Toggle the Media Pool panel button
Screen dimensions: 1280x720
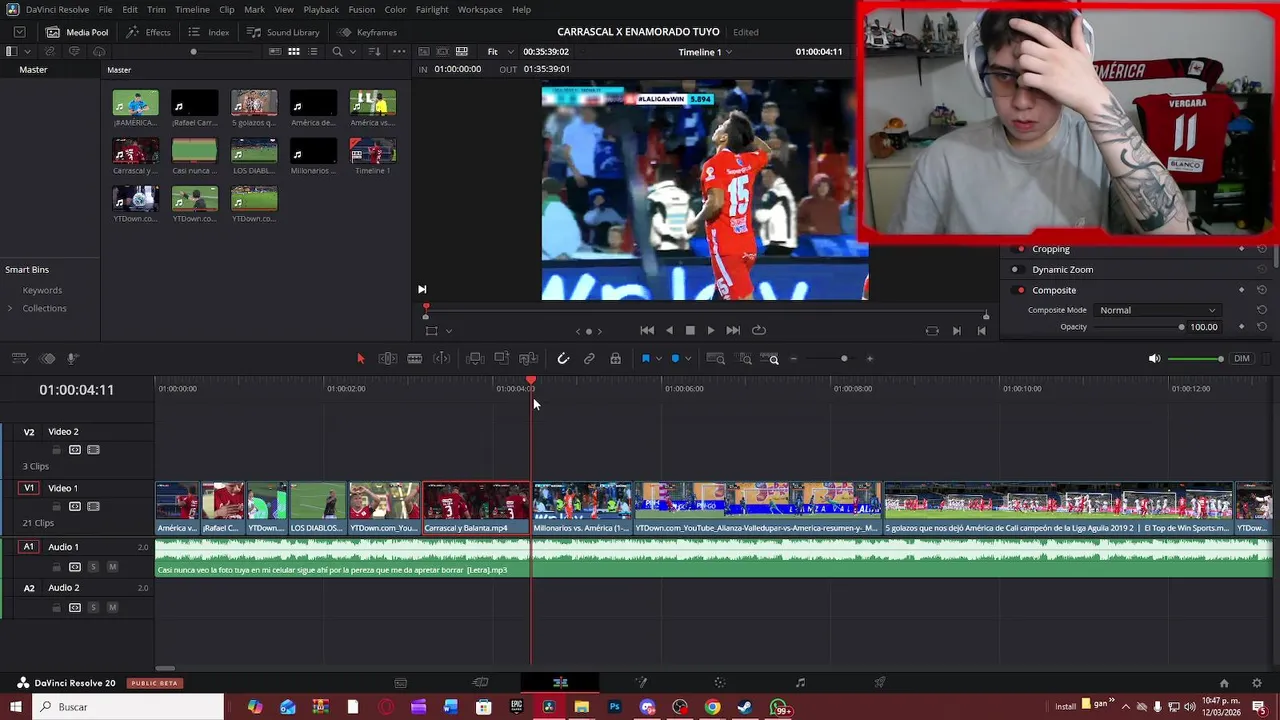[x=77, y=32]
